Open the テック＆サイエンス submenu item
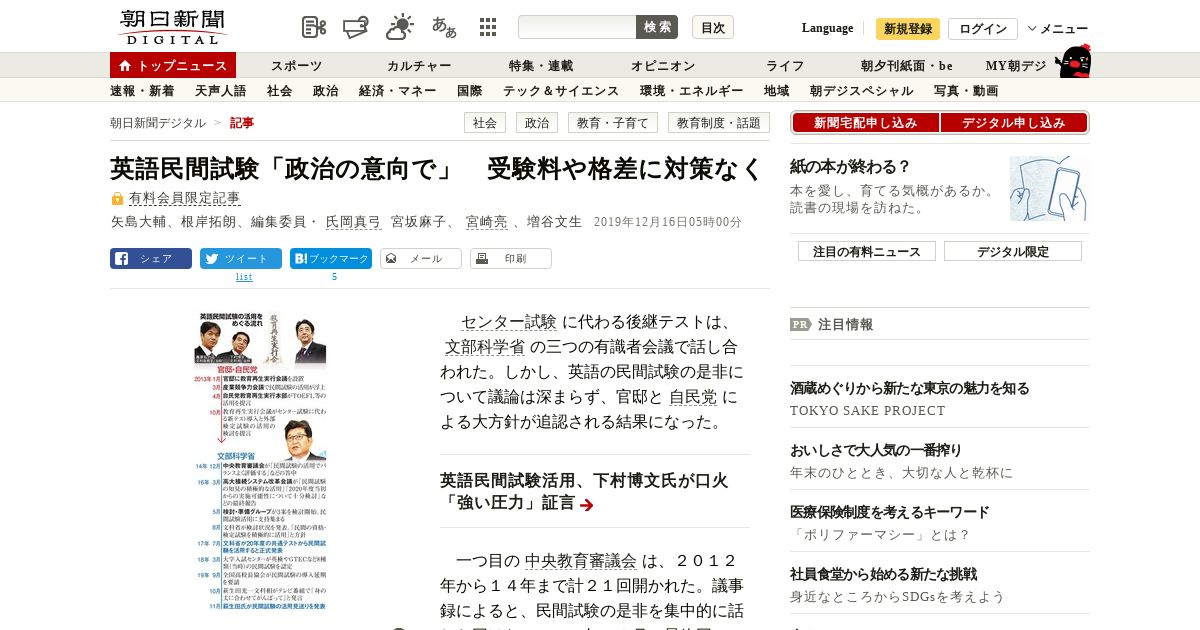Image resolution: width=1200 pixels, height=630 pixels. coord(561,91)
